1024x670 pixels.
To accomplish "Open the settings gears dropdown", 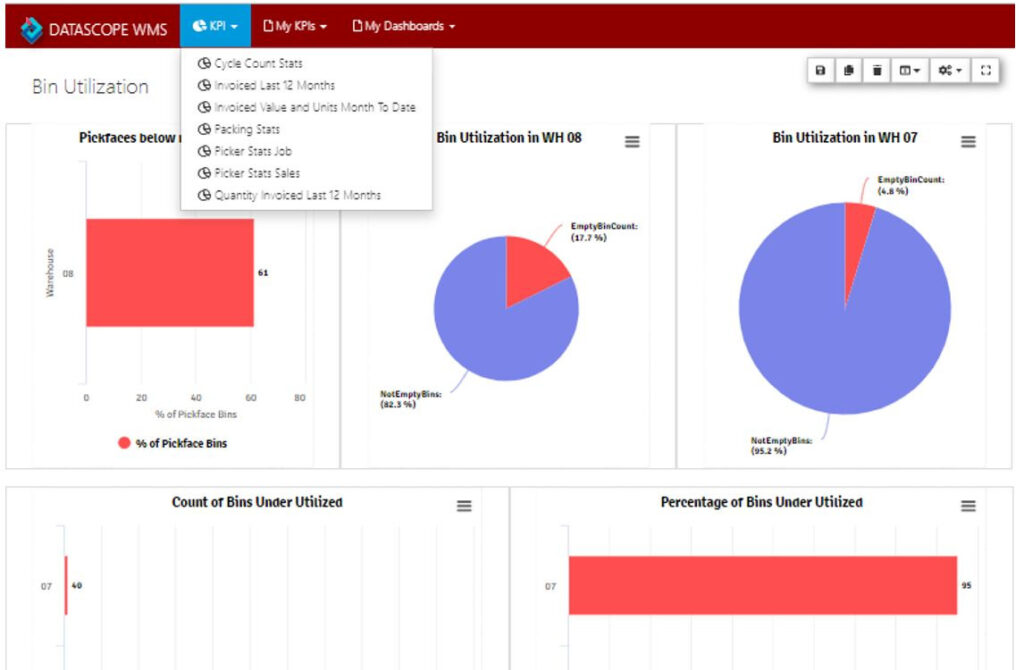I will pos(950,71).
